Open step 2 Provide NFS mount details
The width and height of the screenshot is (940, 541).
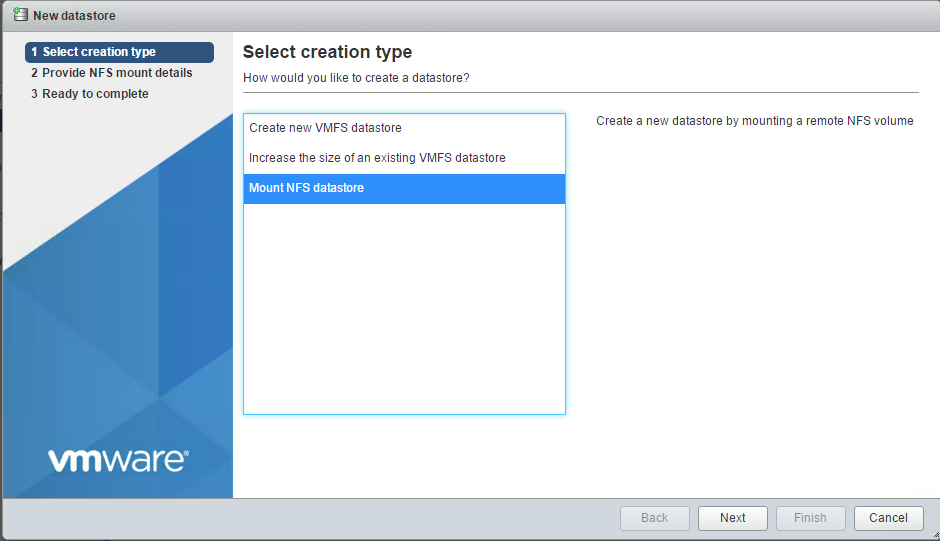coord(112,73)
